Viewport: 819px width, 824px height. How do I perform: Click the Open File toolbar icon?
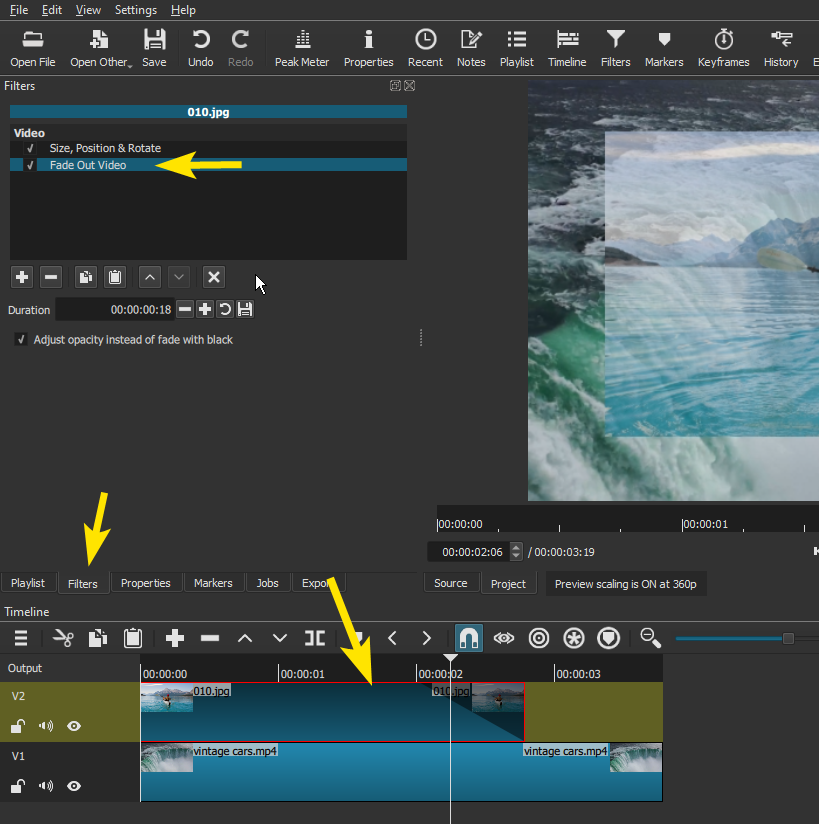pos(33,49)
